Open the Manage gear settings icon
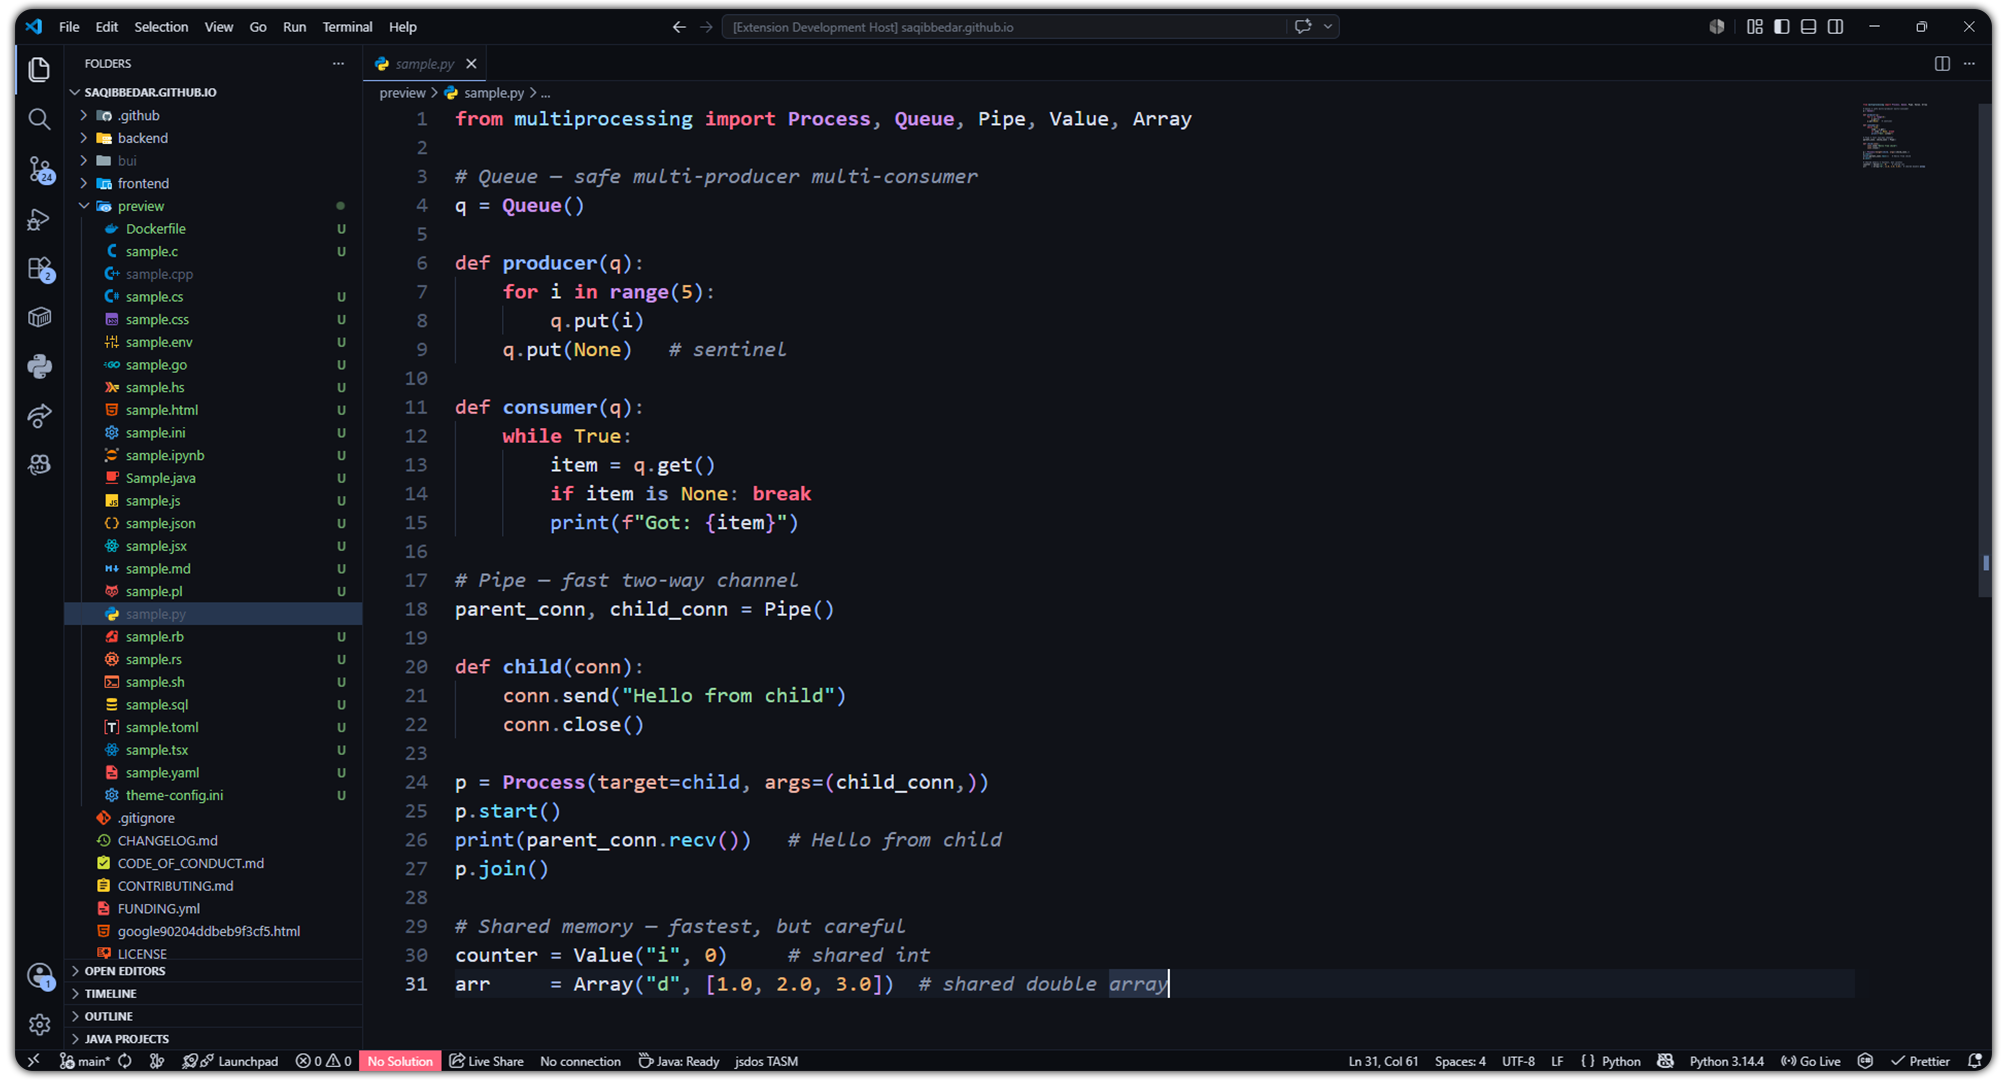Image resolution: width=2007 pixels, height=1080 pixels. [x=39, y=1024]
